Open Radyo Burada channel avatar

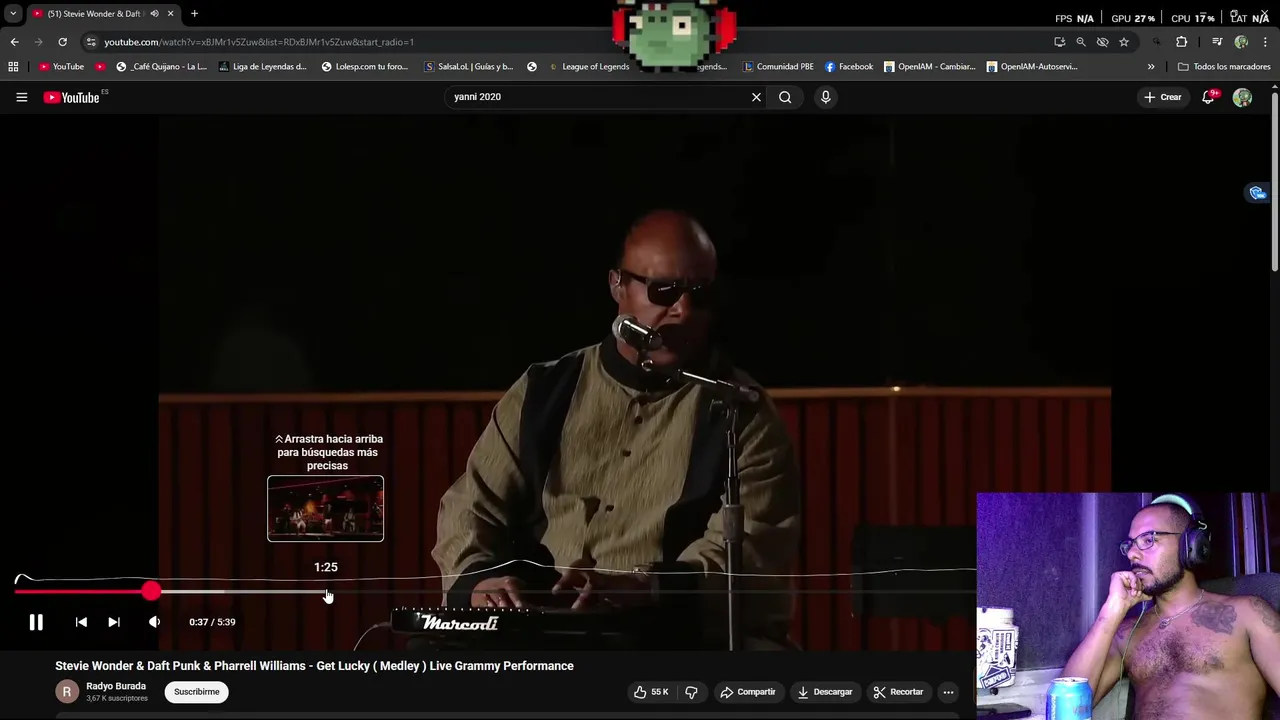tap(67, 692)
